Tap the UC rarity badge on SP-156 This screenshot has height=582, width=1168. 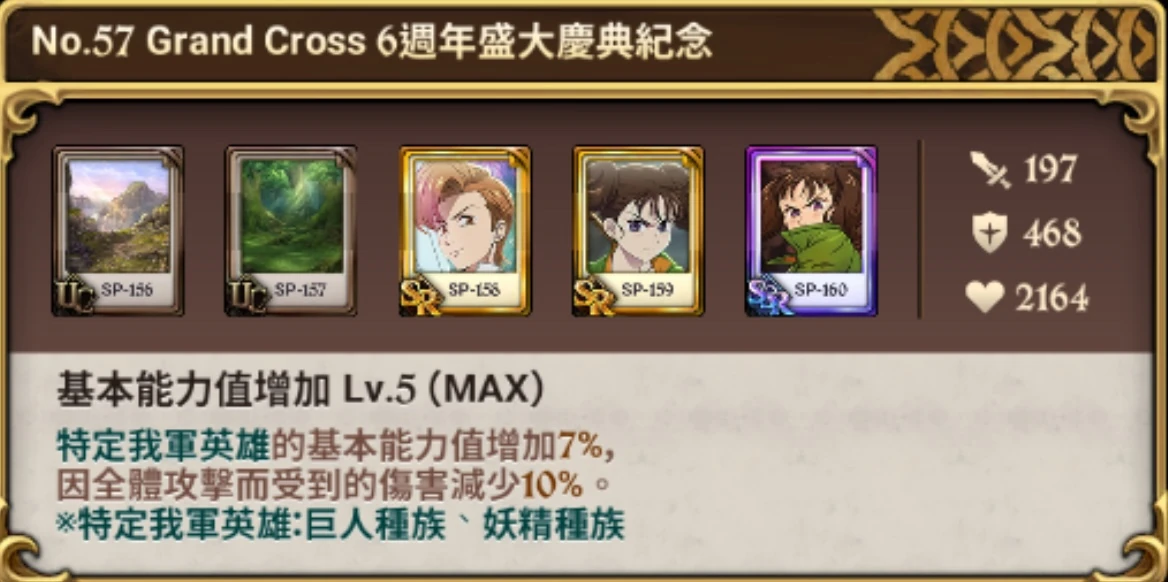coord(74,296)
